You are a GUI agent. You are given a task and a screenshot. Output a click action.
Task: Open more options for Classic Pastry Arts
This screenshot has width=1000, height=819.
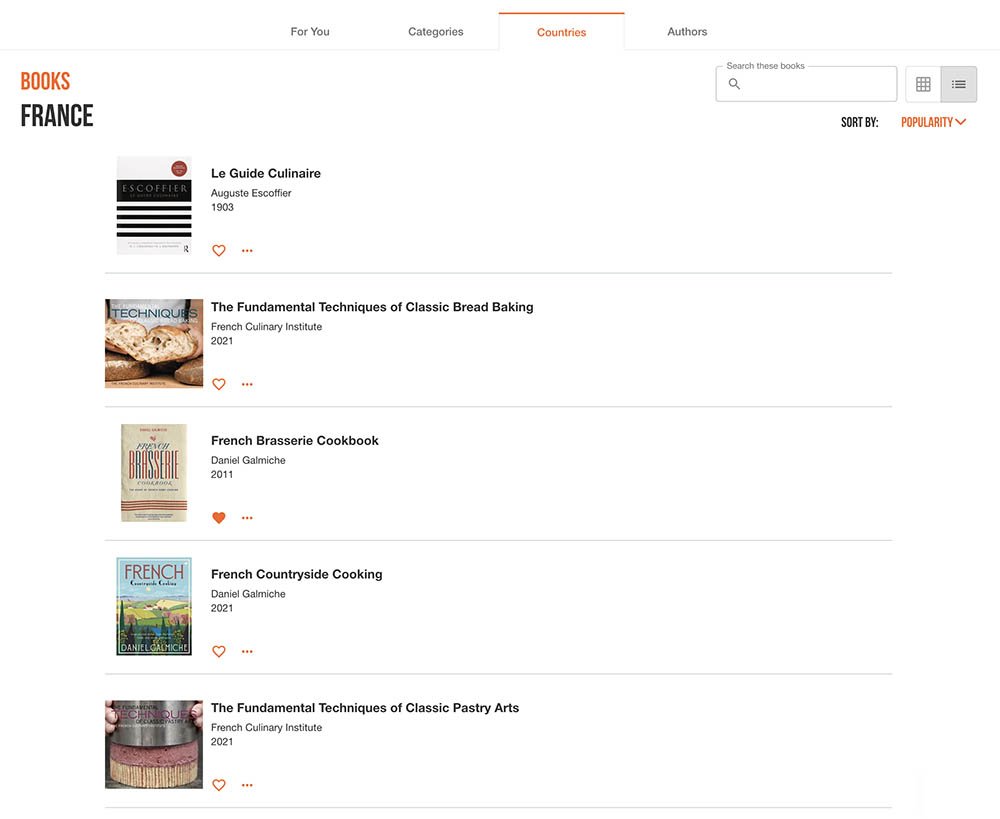[247, 785]
